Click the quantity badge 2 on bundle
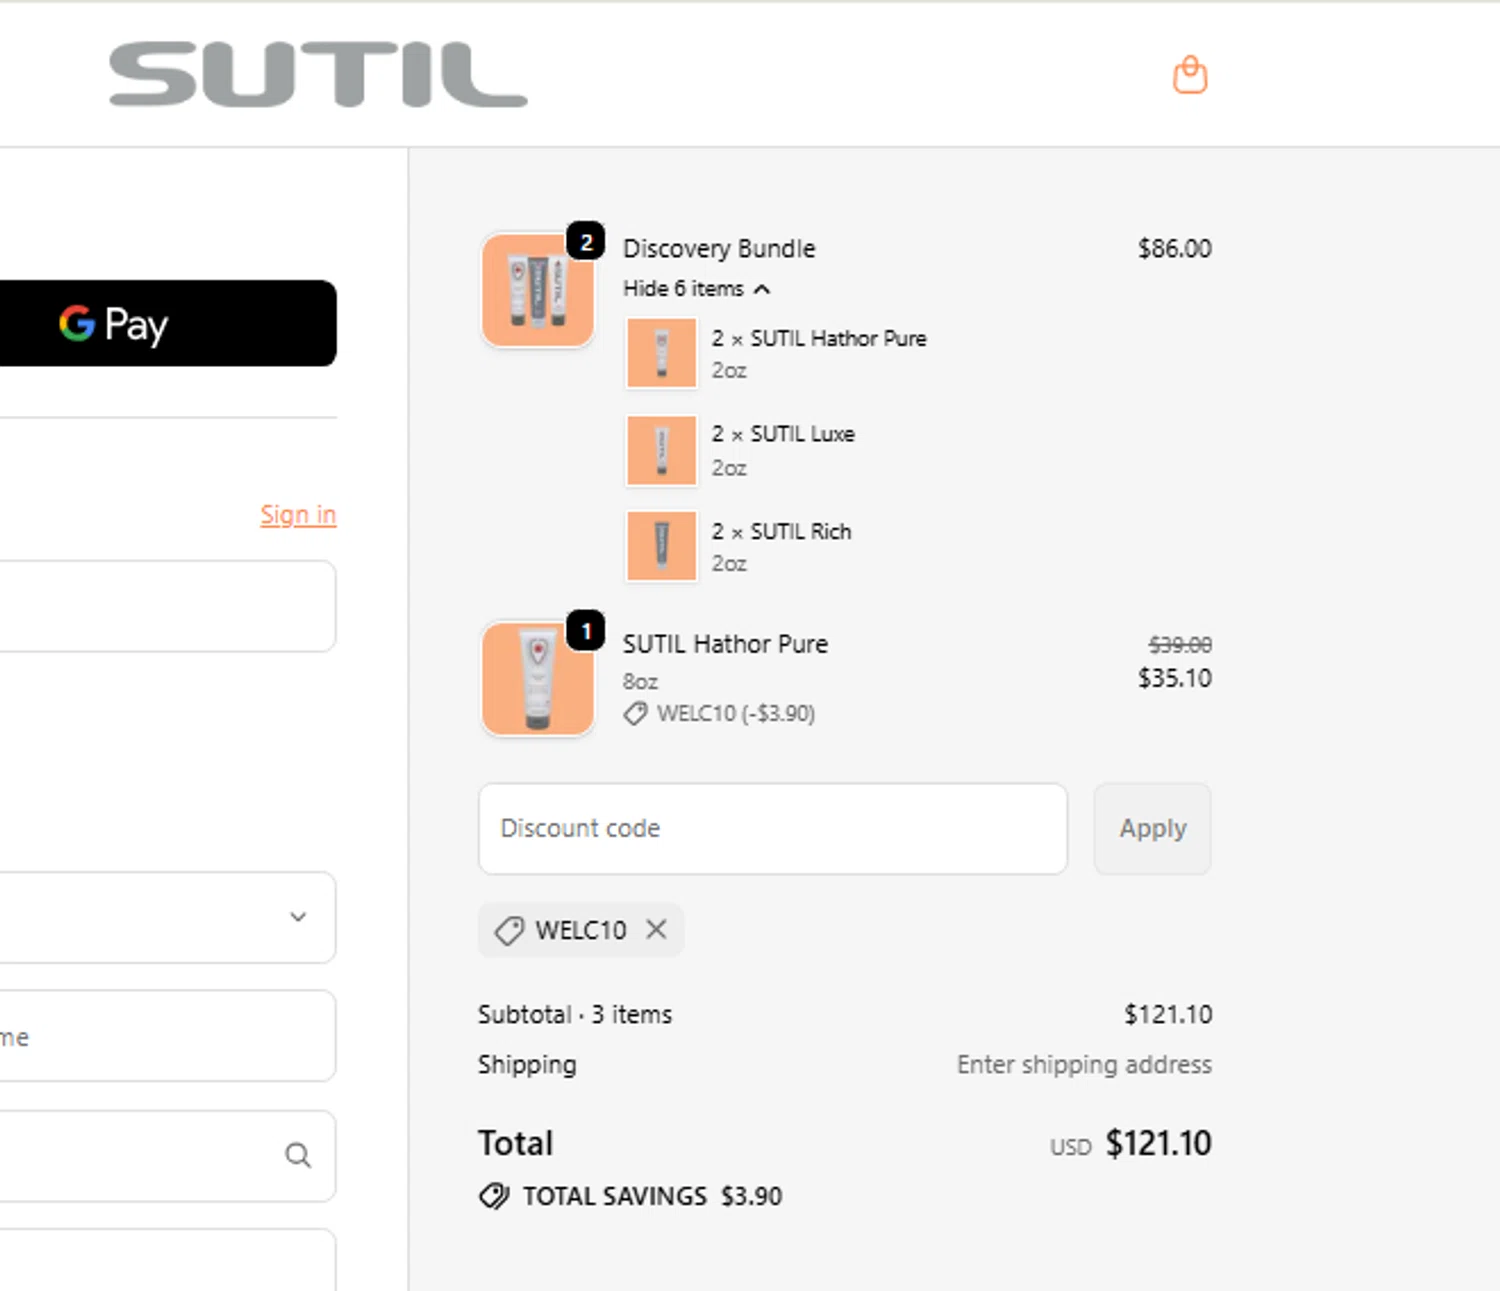Screen dimensions: 1500x1291 [x=586, y=241]
